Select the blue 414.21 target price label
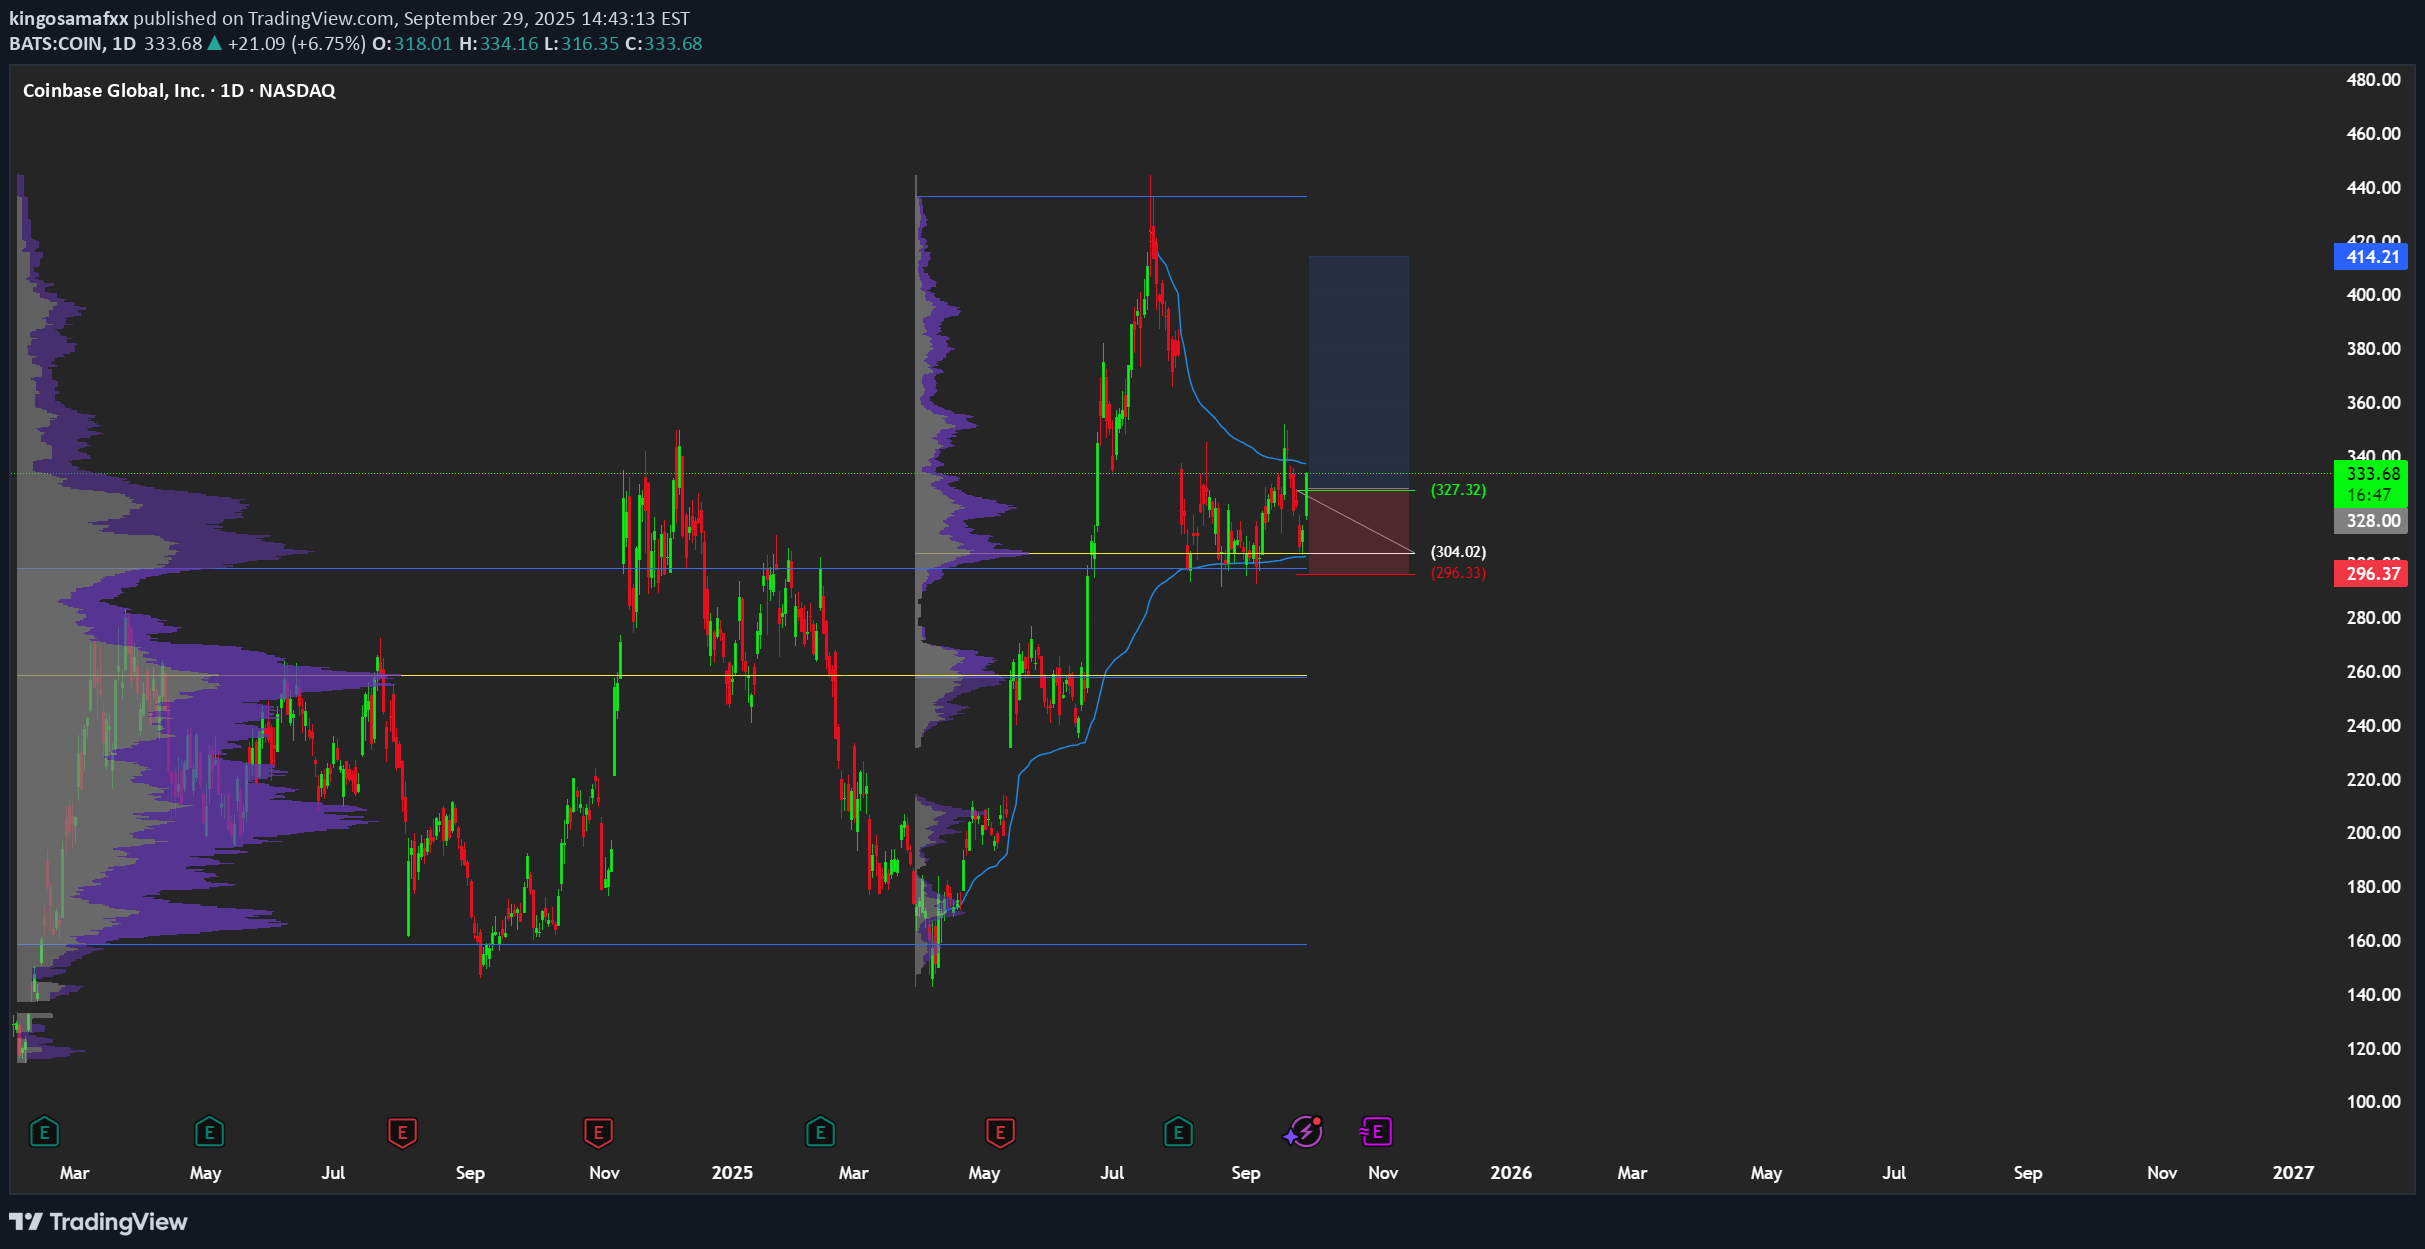The image size is (2425, 1249). (x=2371, y=257)
